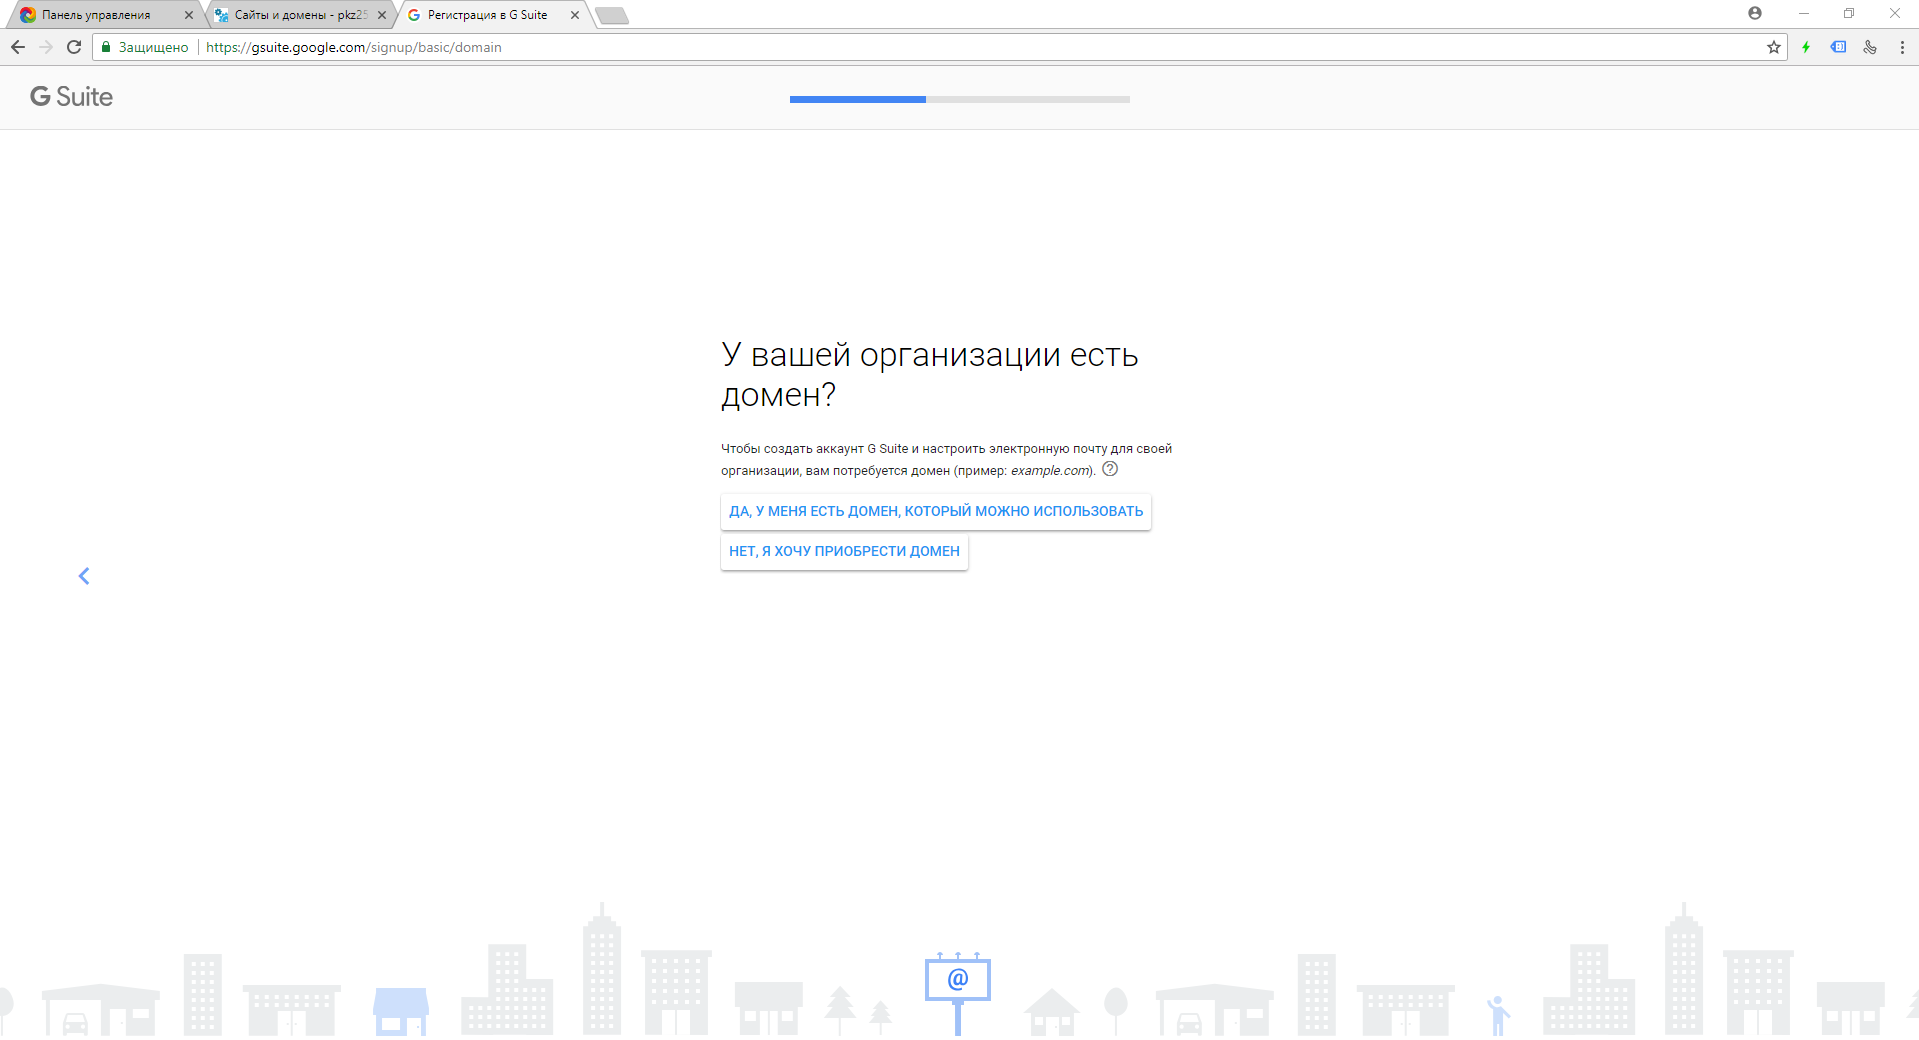Close the Панель управления tab
1919x1040 pixels.
(189, 15)
